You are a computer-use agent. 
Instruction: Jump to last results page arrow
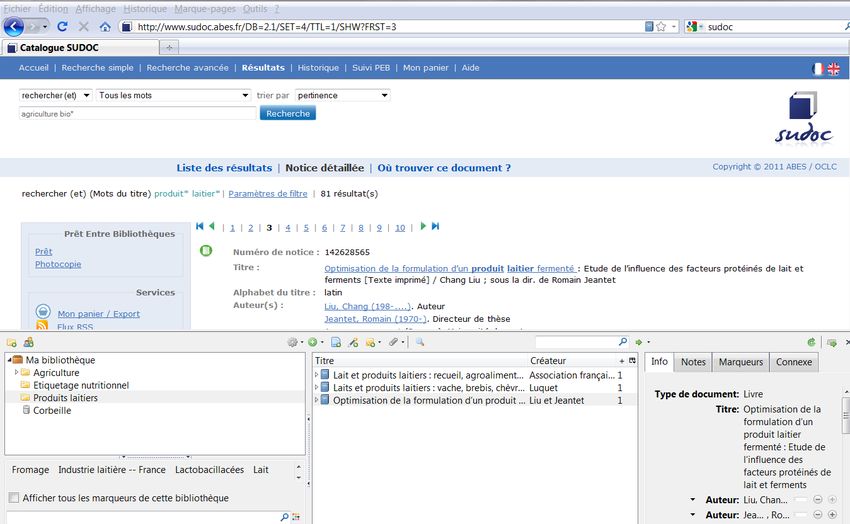pyautogui.click(x=435, y=226)
